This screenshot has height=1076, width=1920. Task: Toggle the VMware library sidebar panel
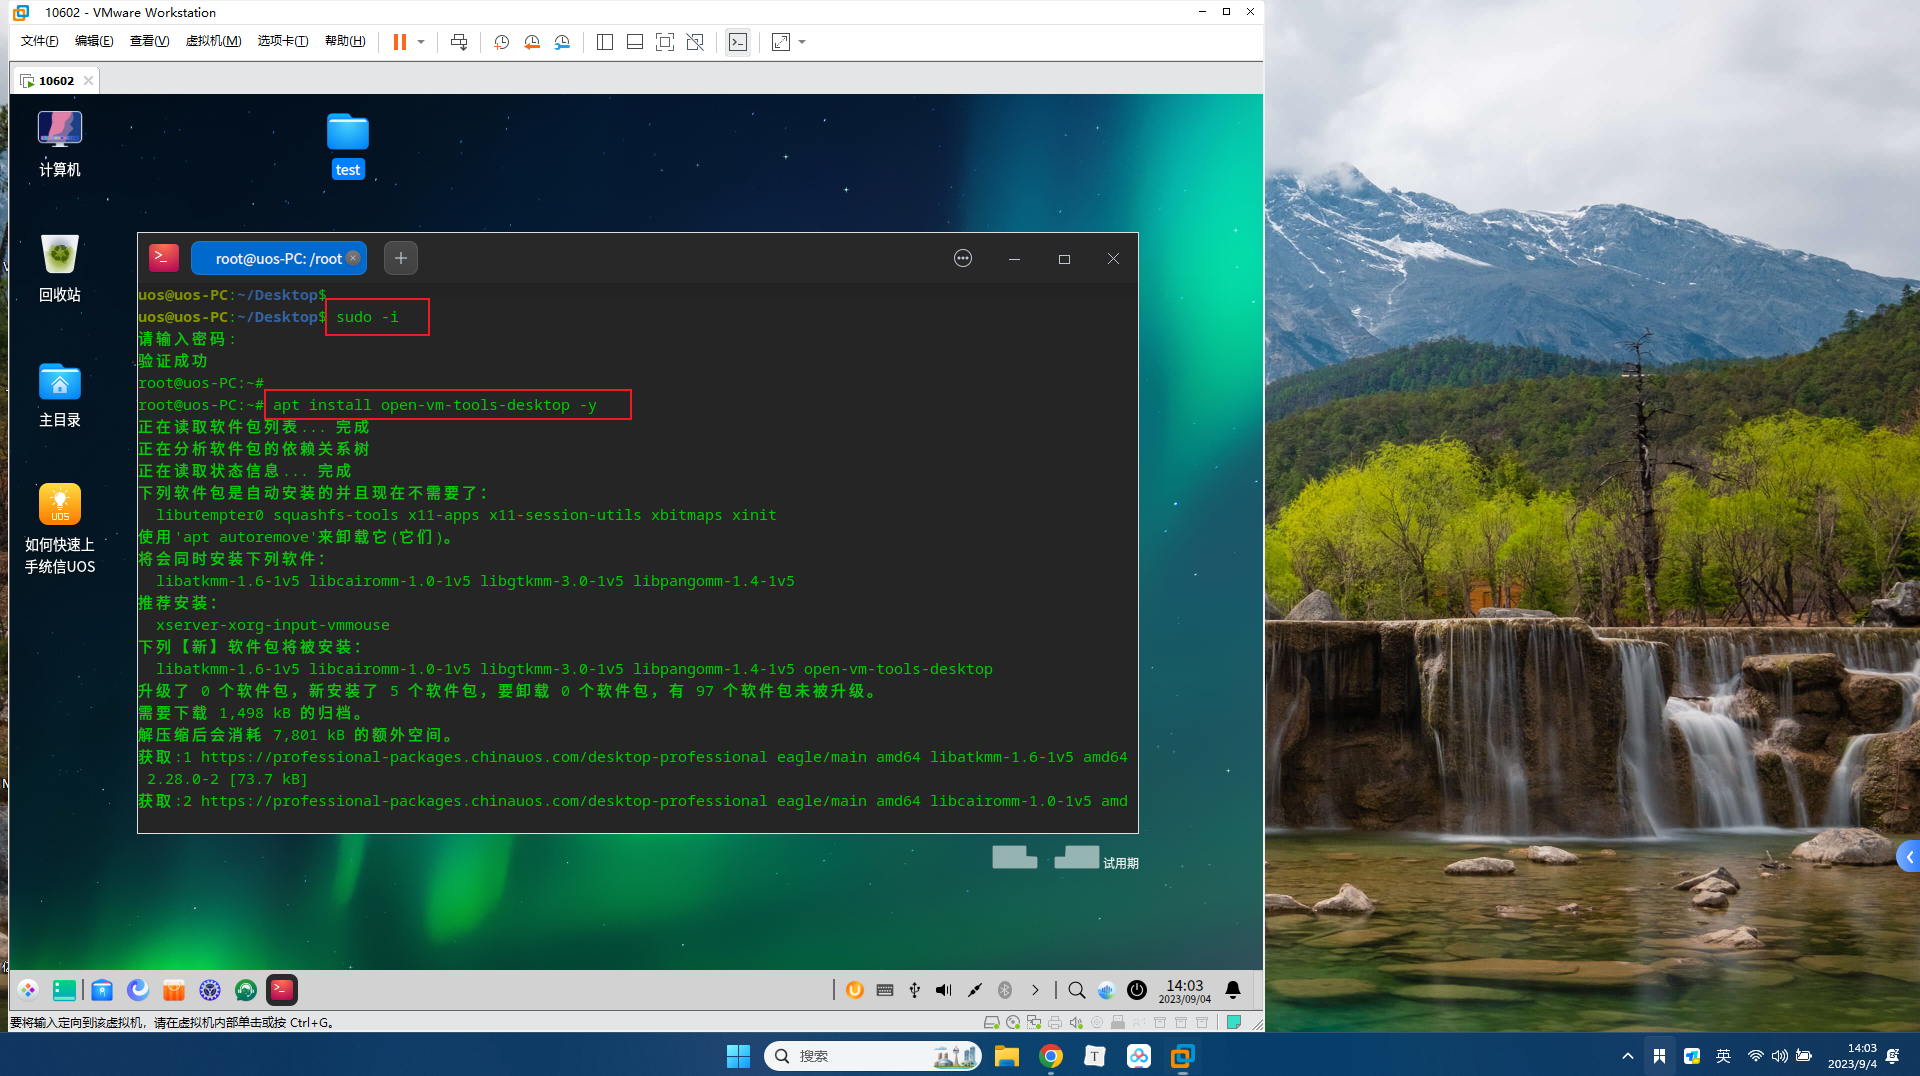pyautogui.click(x=605, y=42)
